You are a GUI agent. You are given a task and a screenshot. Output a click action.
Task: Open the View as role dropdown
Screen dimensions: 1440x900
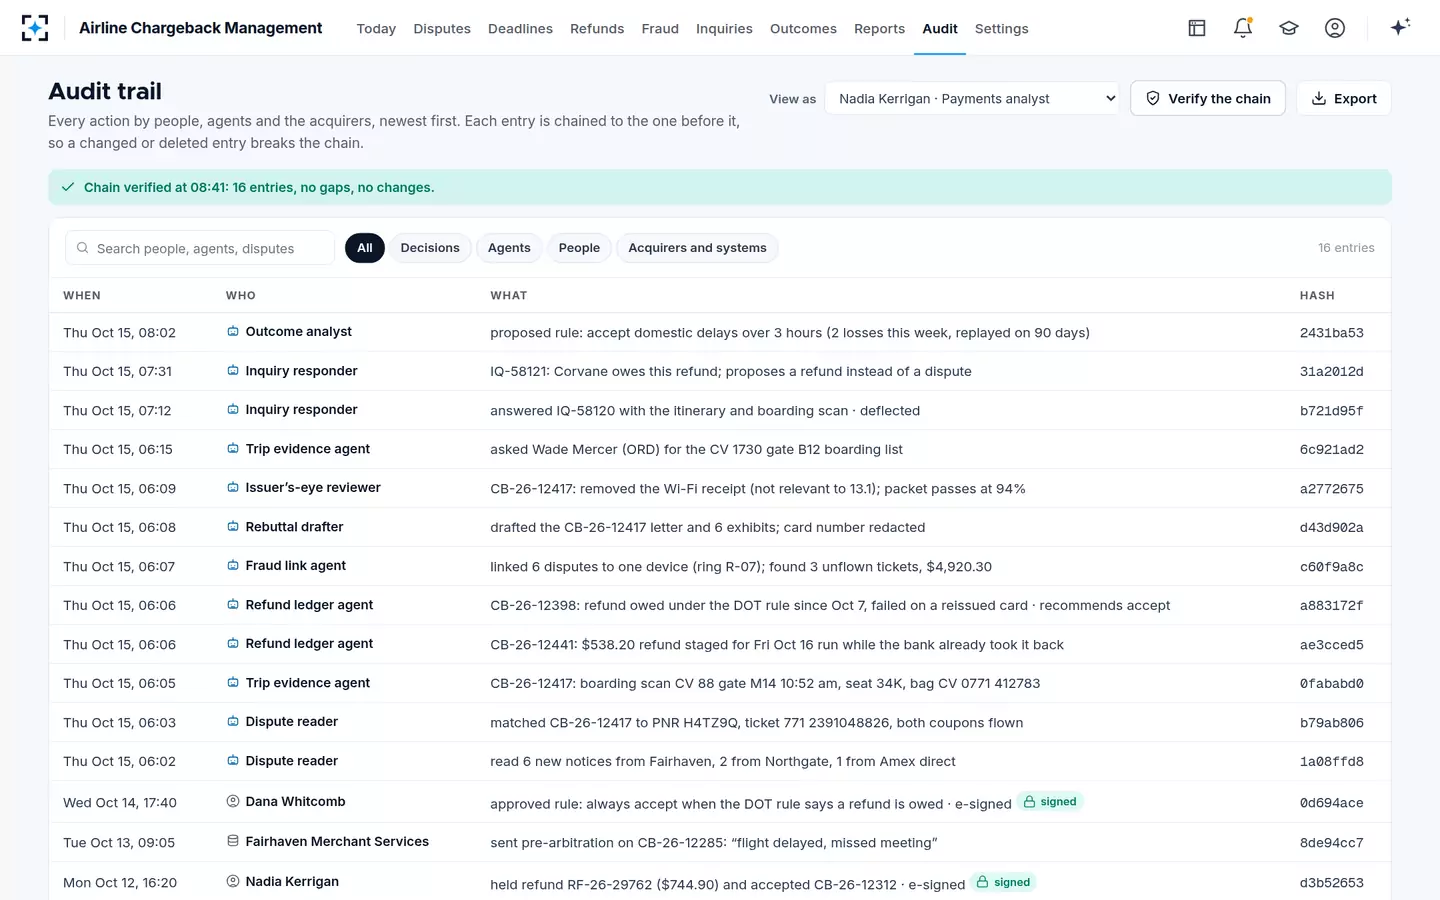click(x=972, y=99)
